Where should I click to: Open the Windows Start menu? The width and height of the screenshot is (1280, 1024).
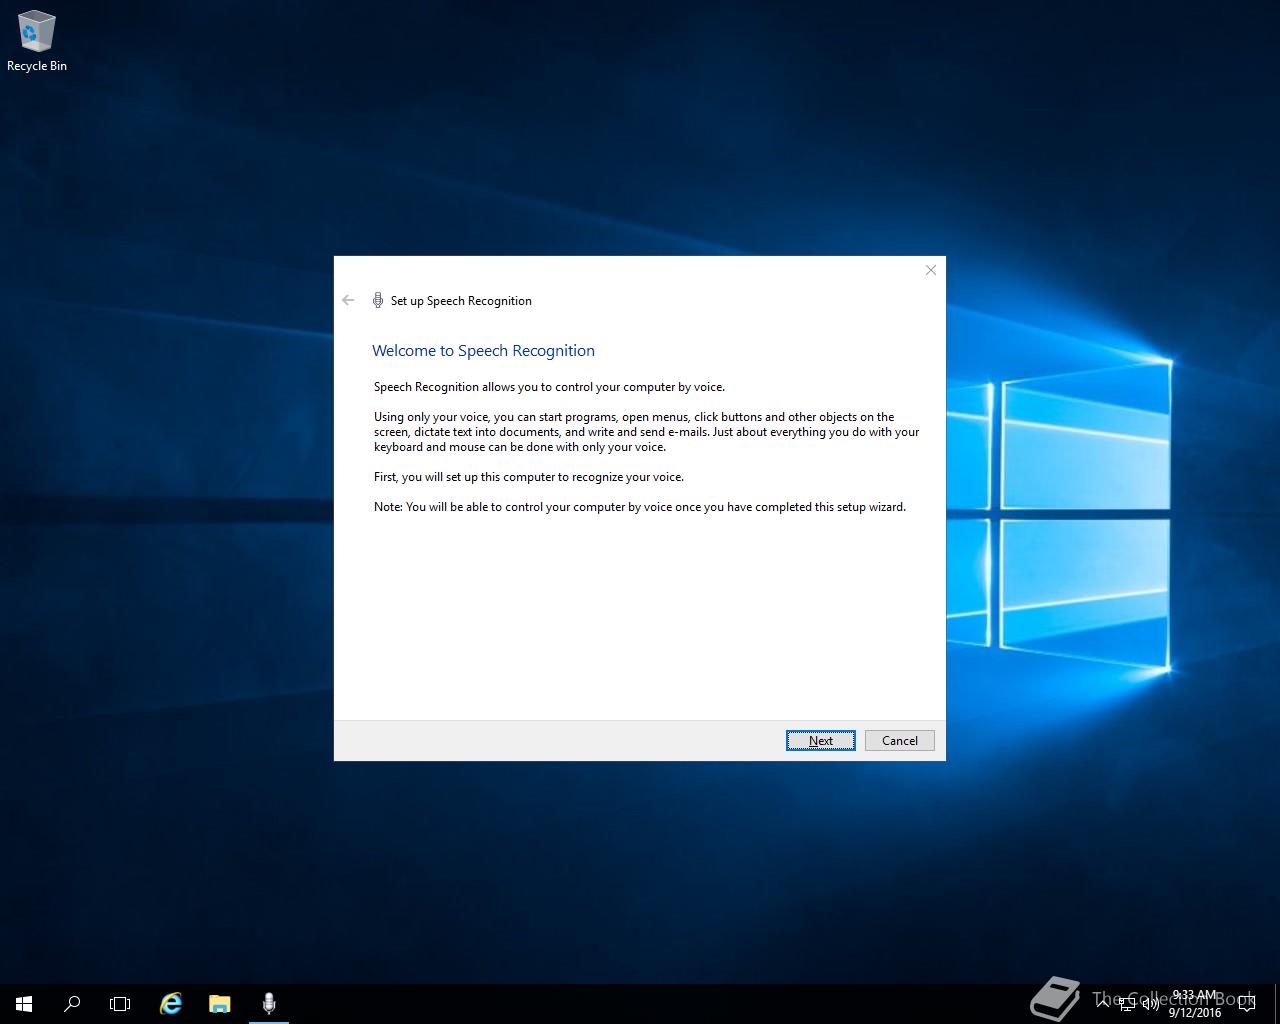tap(24, 1003)
